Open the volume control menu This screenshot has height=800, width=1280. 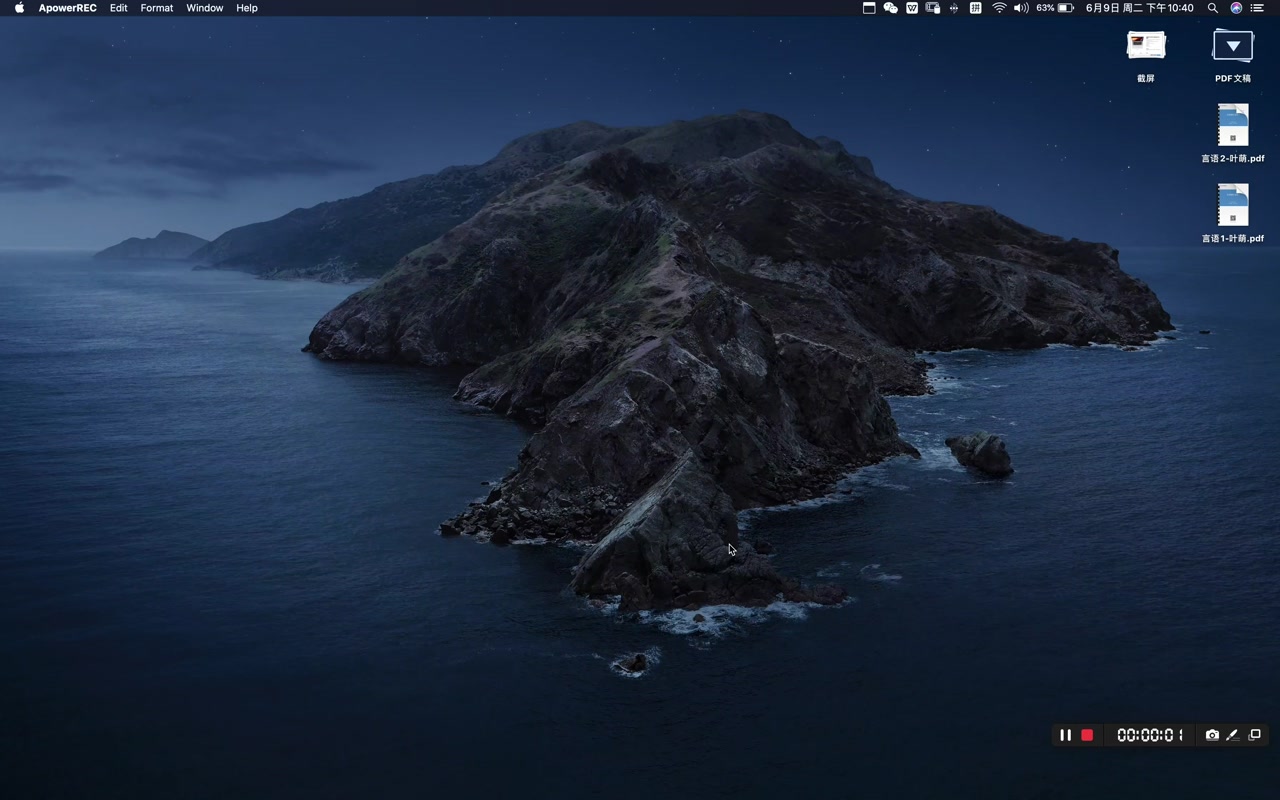pyautogui.click(x=1021, y=8)
